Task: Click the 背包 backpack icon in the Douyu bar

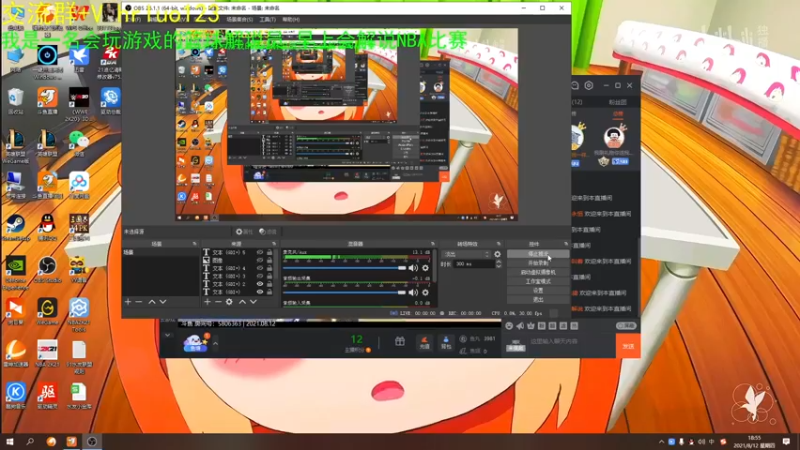Action: tap(446, 342)
